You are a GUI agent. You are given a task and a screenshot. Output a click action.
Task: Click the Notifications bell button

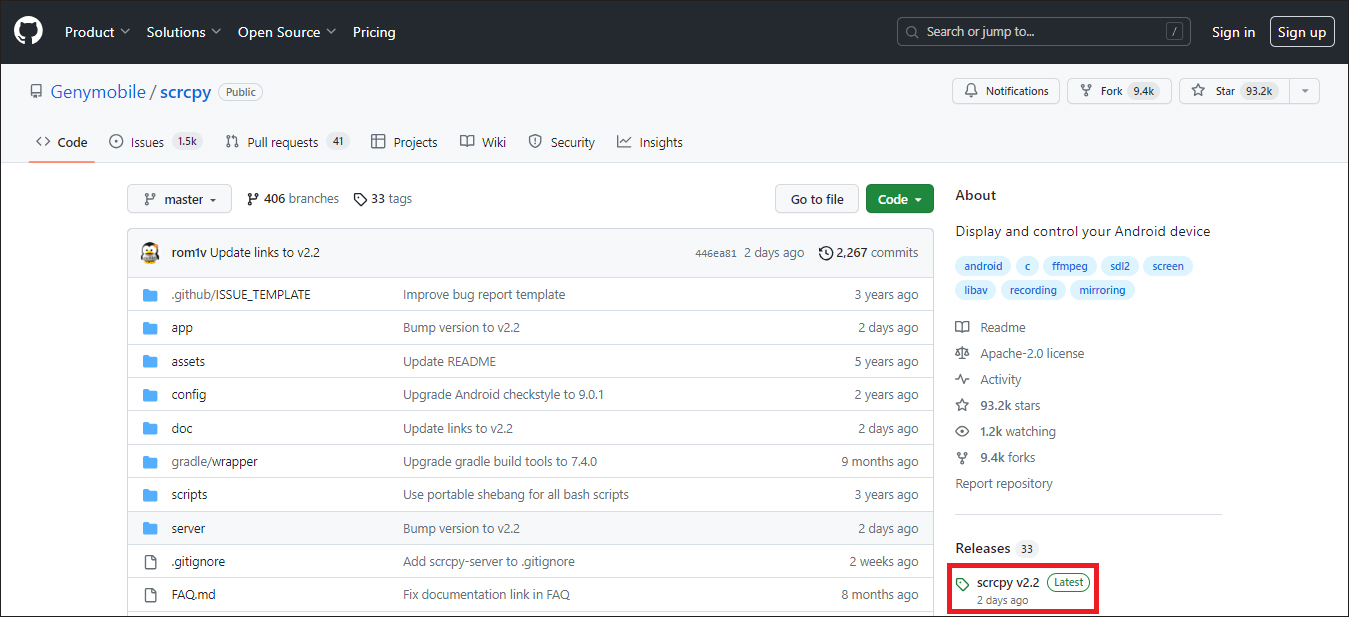[1006, 91]
